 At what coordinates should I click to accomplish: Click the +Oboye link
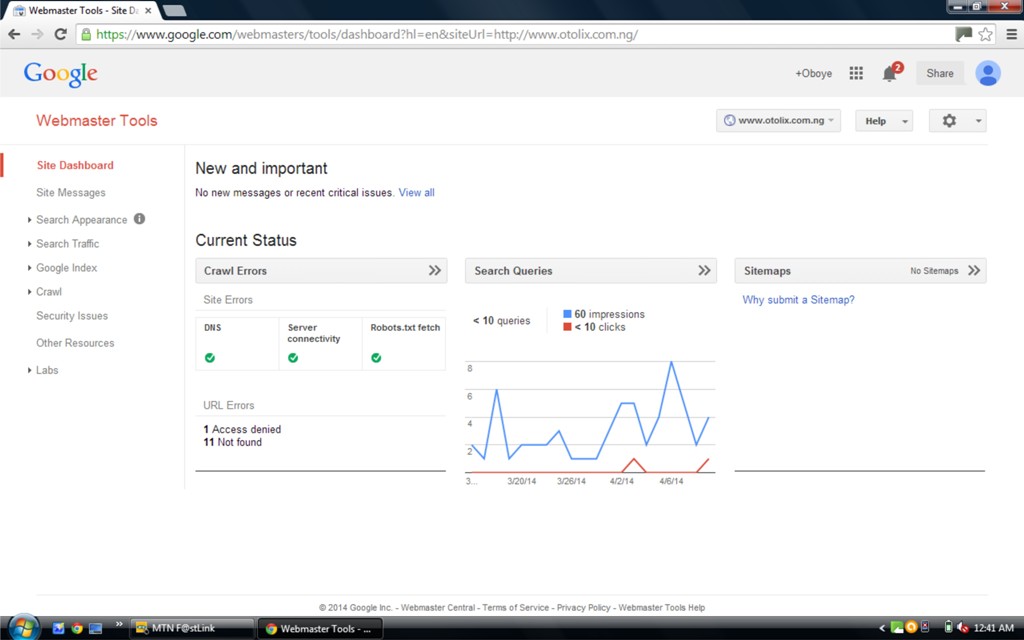pos(813,74)
